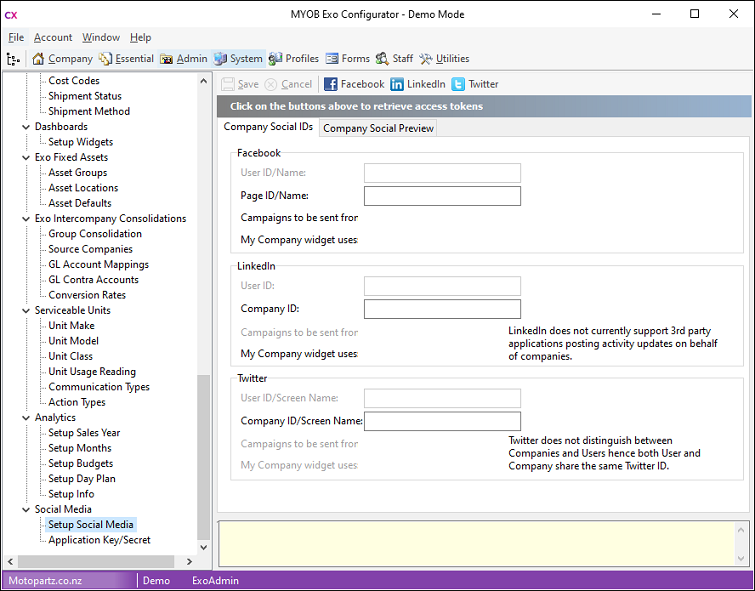The height and width of the screenshot is (591, 755).
Task: Select GL Contra Accounts tree item
Action: [93, 280]
